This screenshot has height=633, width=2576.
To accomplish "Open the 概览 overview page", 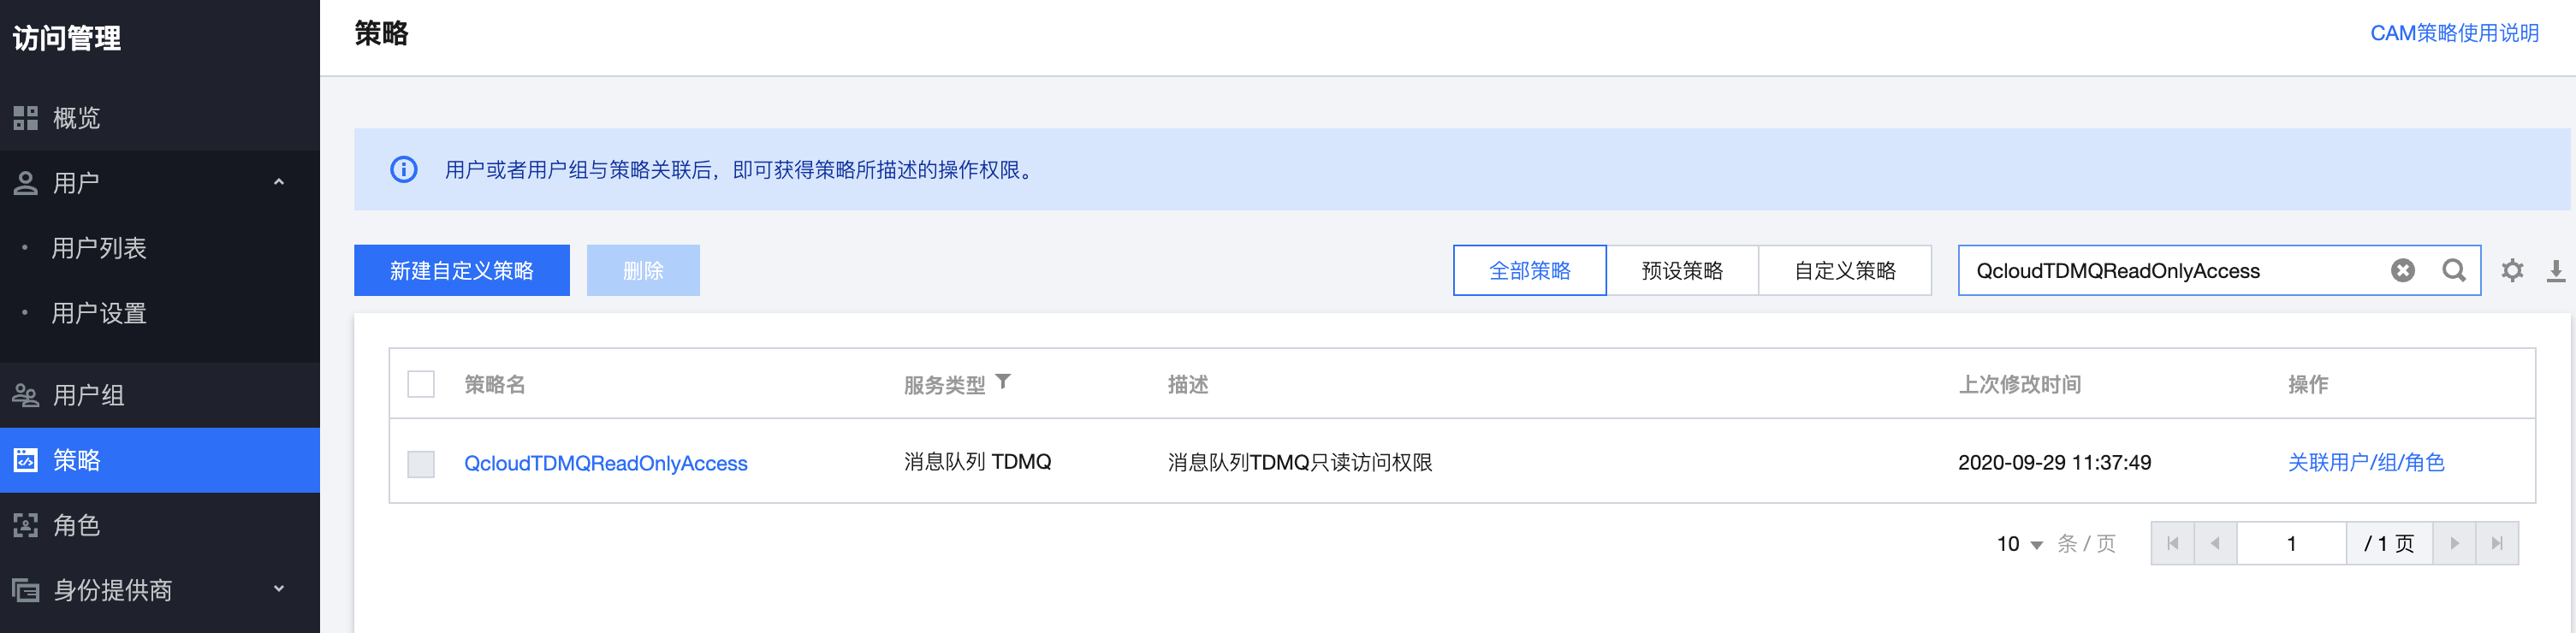I will pos(76,118).
